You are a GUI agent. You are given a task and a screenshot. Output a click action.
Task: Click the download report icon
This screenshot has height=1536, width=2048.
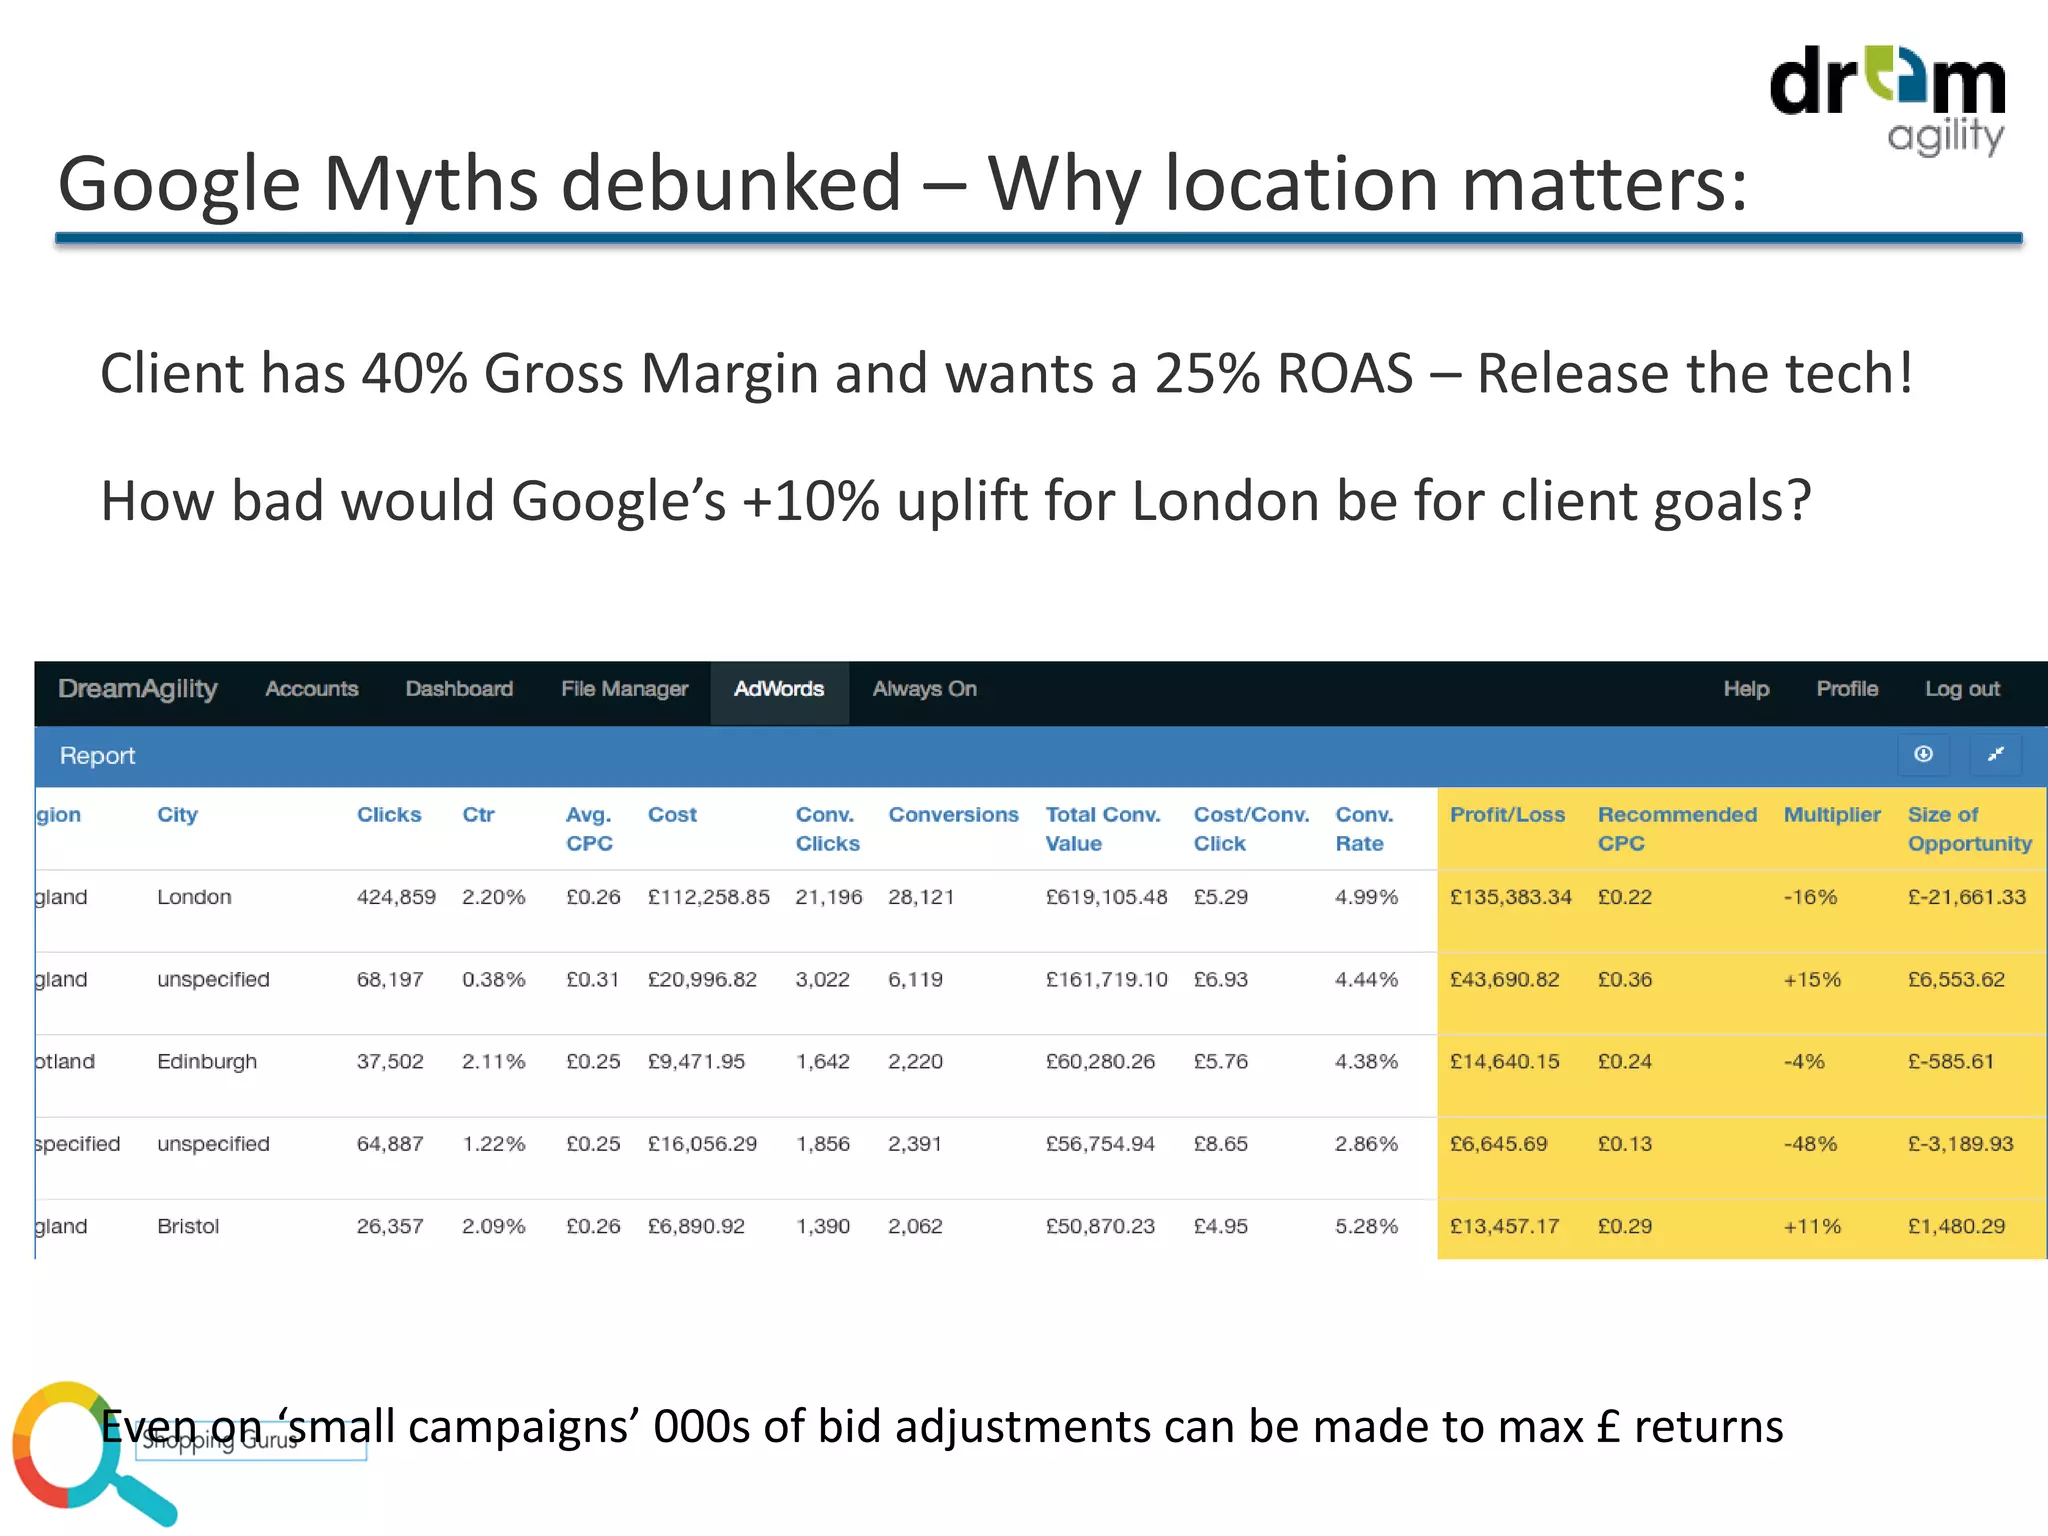[1923, 755]
